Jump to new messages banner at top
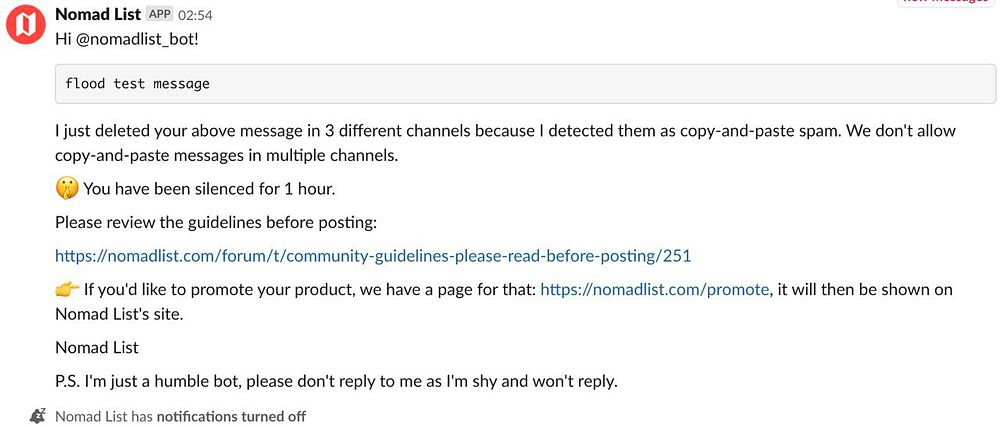Screen dimensions: 1000x427 [945, 3]
